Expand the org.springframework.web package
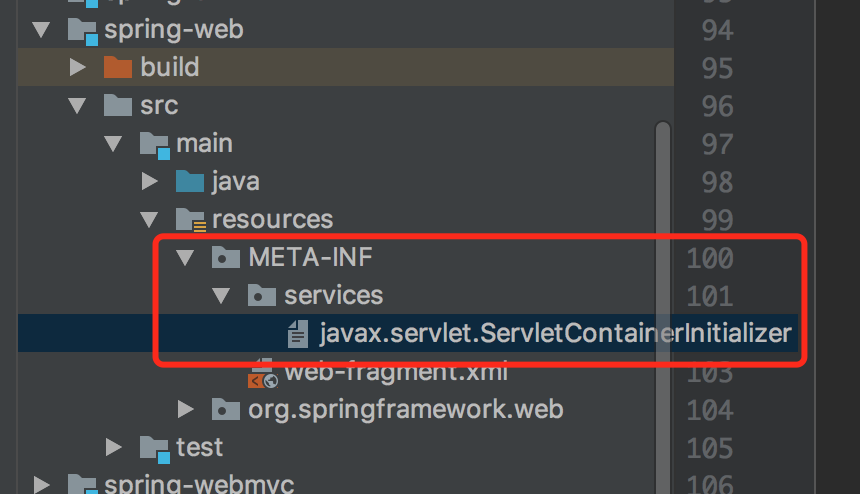Image resolution: width=860 pixels, height=494 pixels. [186, 409]
